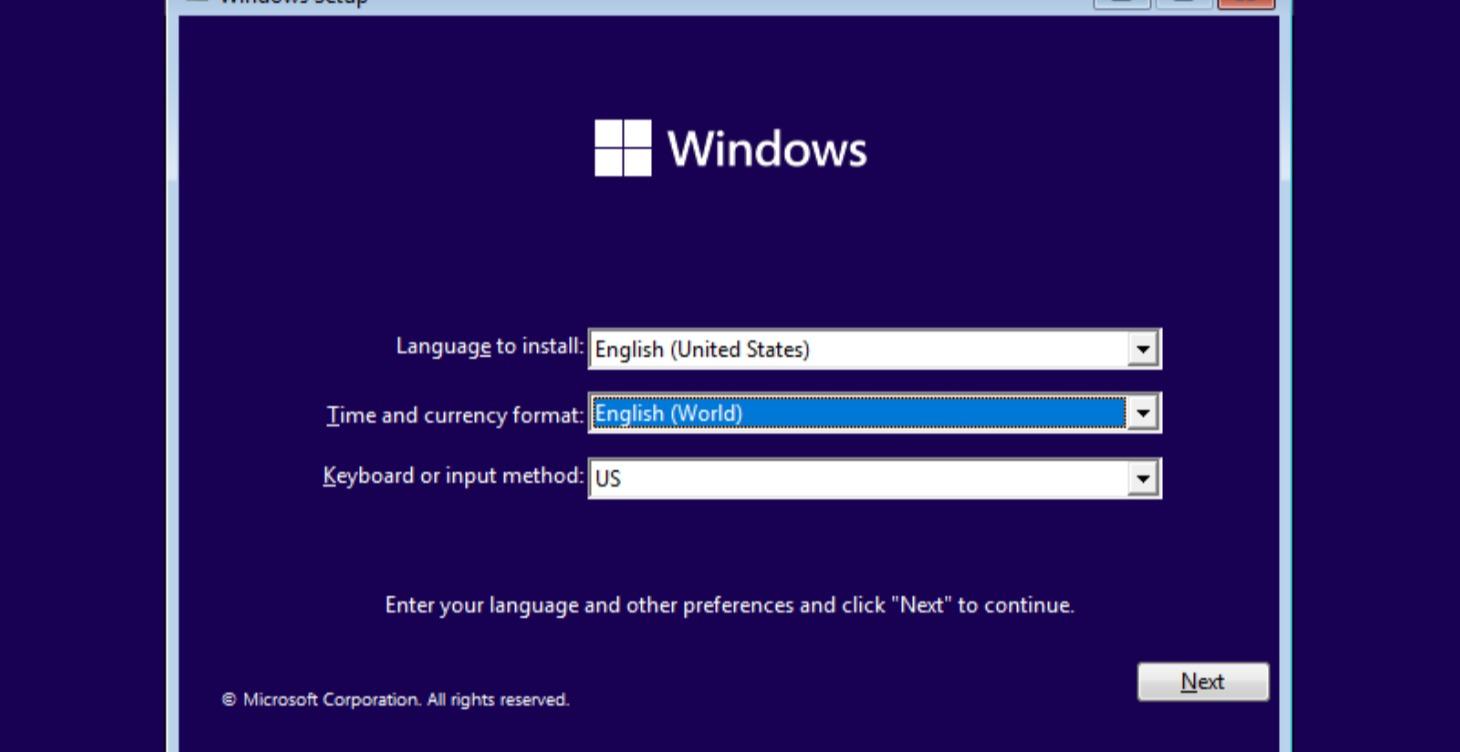Expand the Time and currency format dropdown arrow

pyautogui.click(x=1142, y=413)
